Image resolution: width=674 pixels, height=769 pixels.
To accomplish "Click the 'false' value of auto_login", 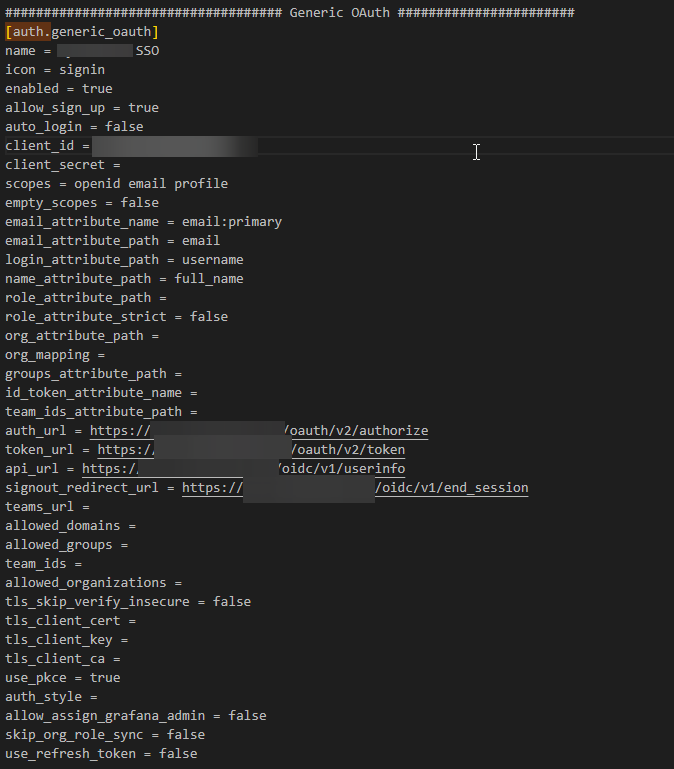I will click(x=124, y=127).
